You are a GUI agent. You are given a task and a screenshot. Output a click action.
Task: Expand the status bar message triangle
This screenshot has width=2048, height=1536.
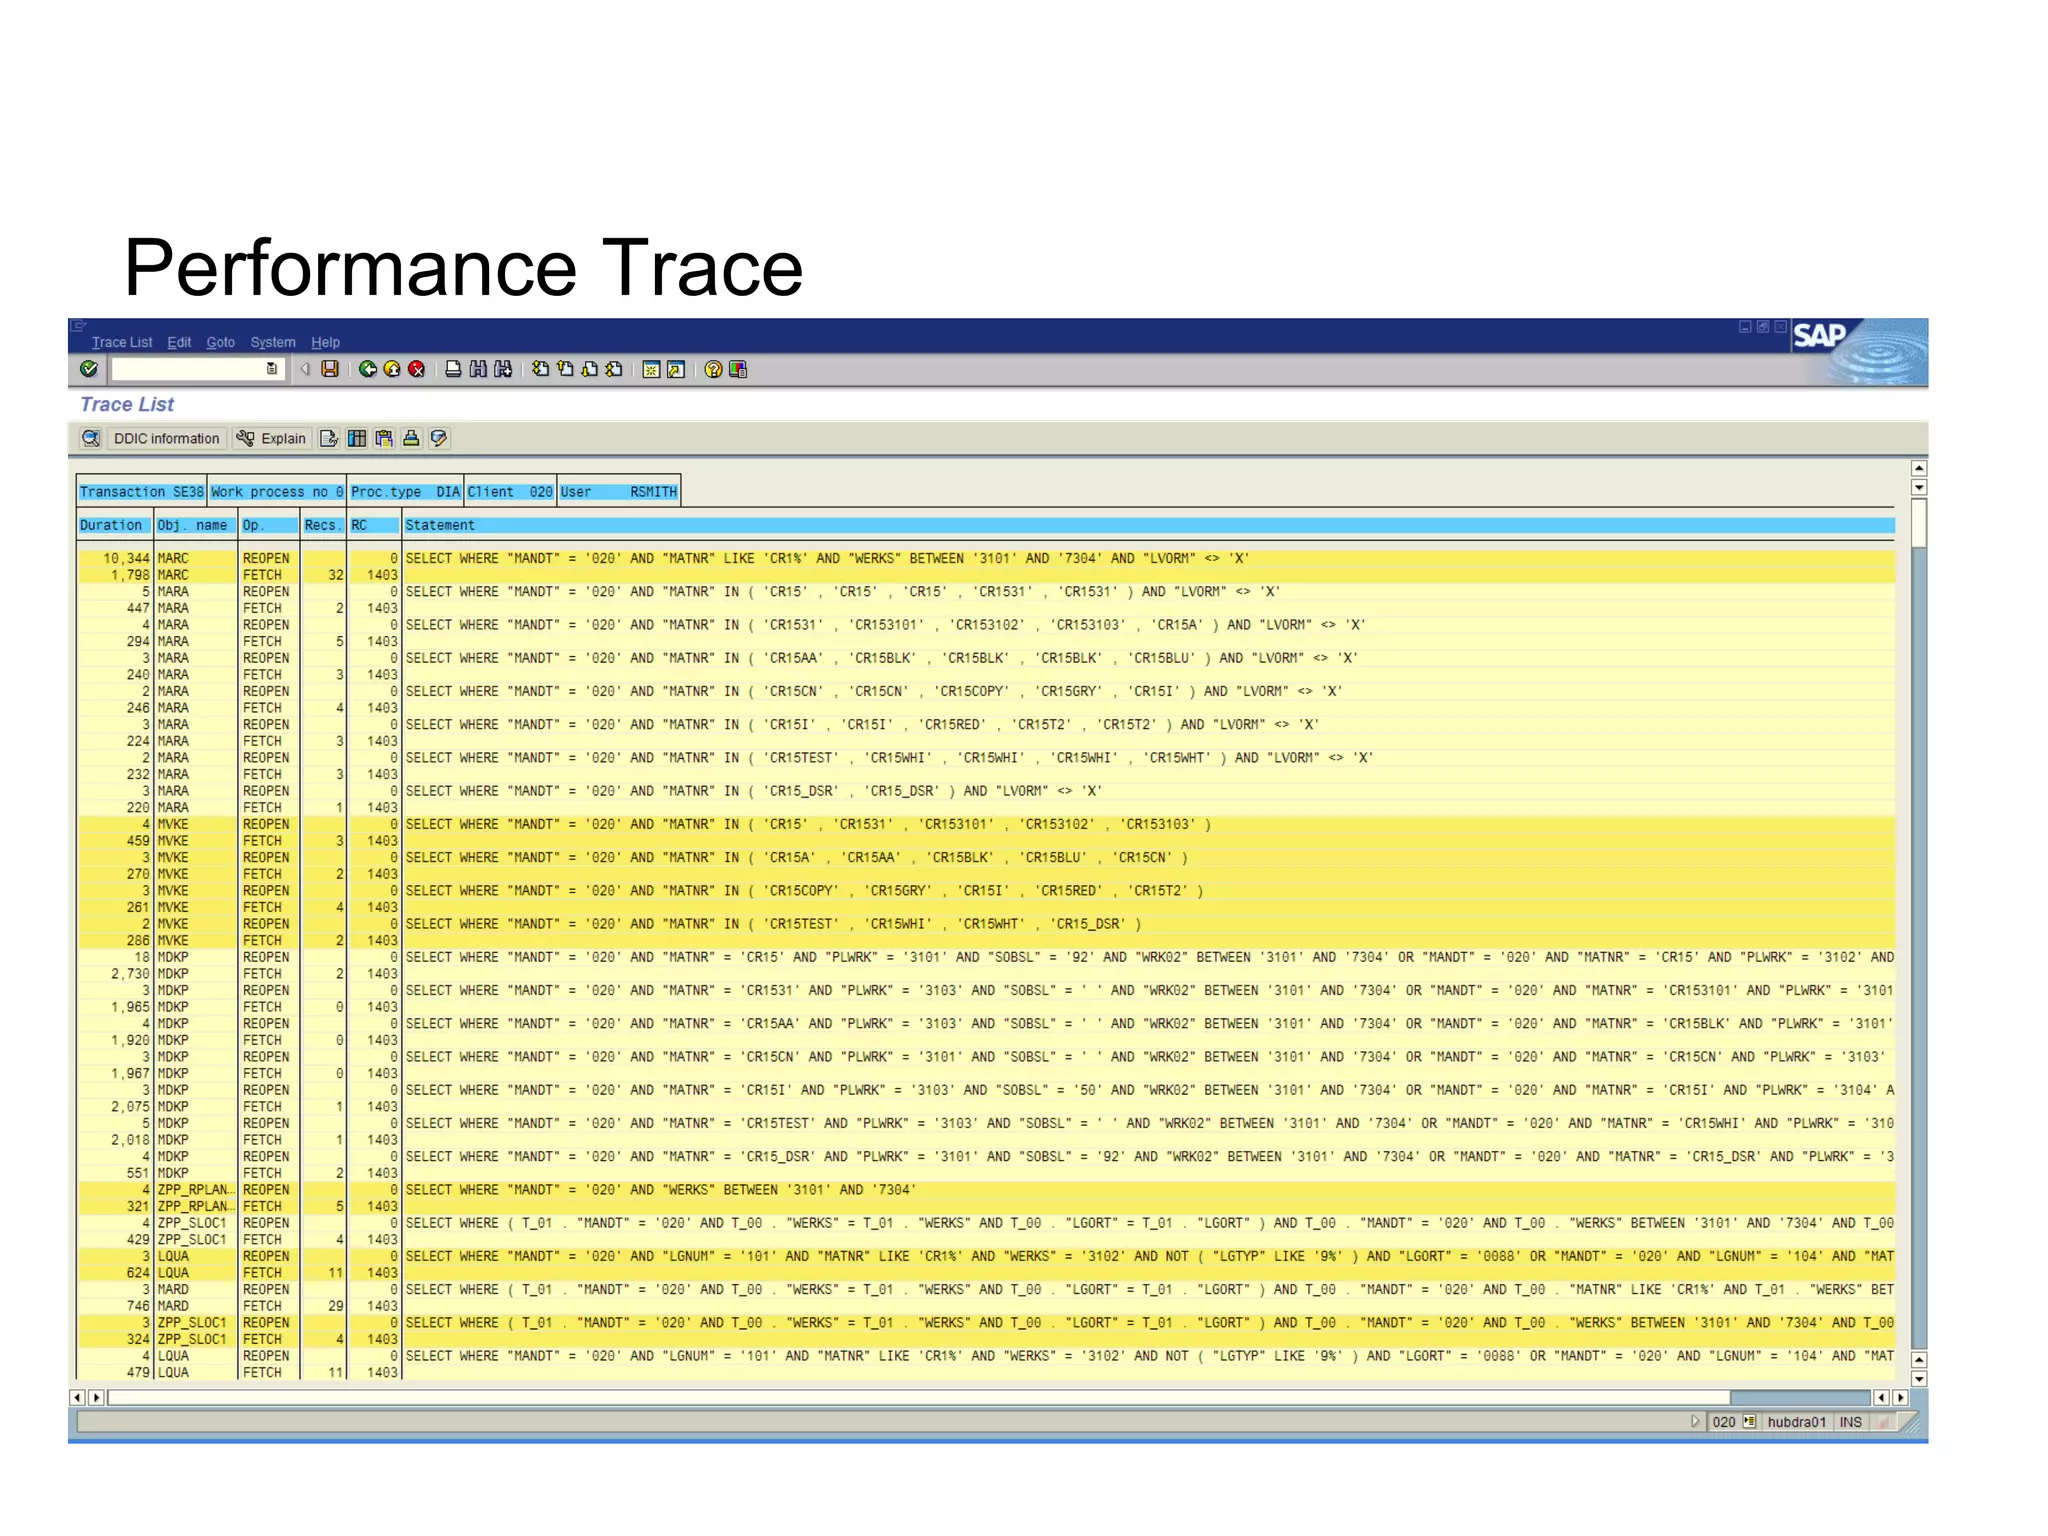[1695, 1421]
